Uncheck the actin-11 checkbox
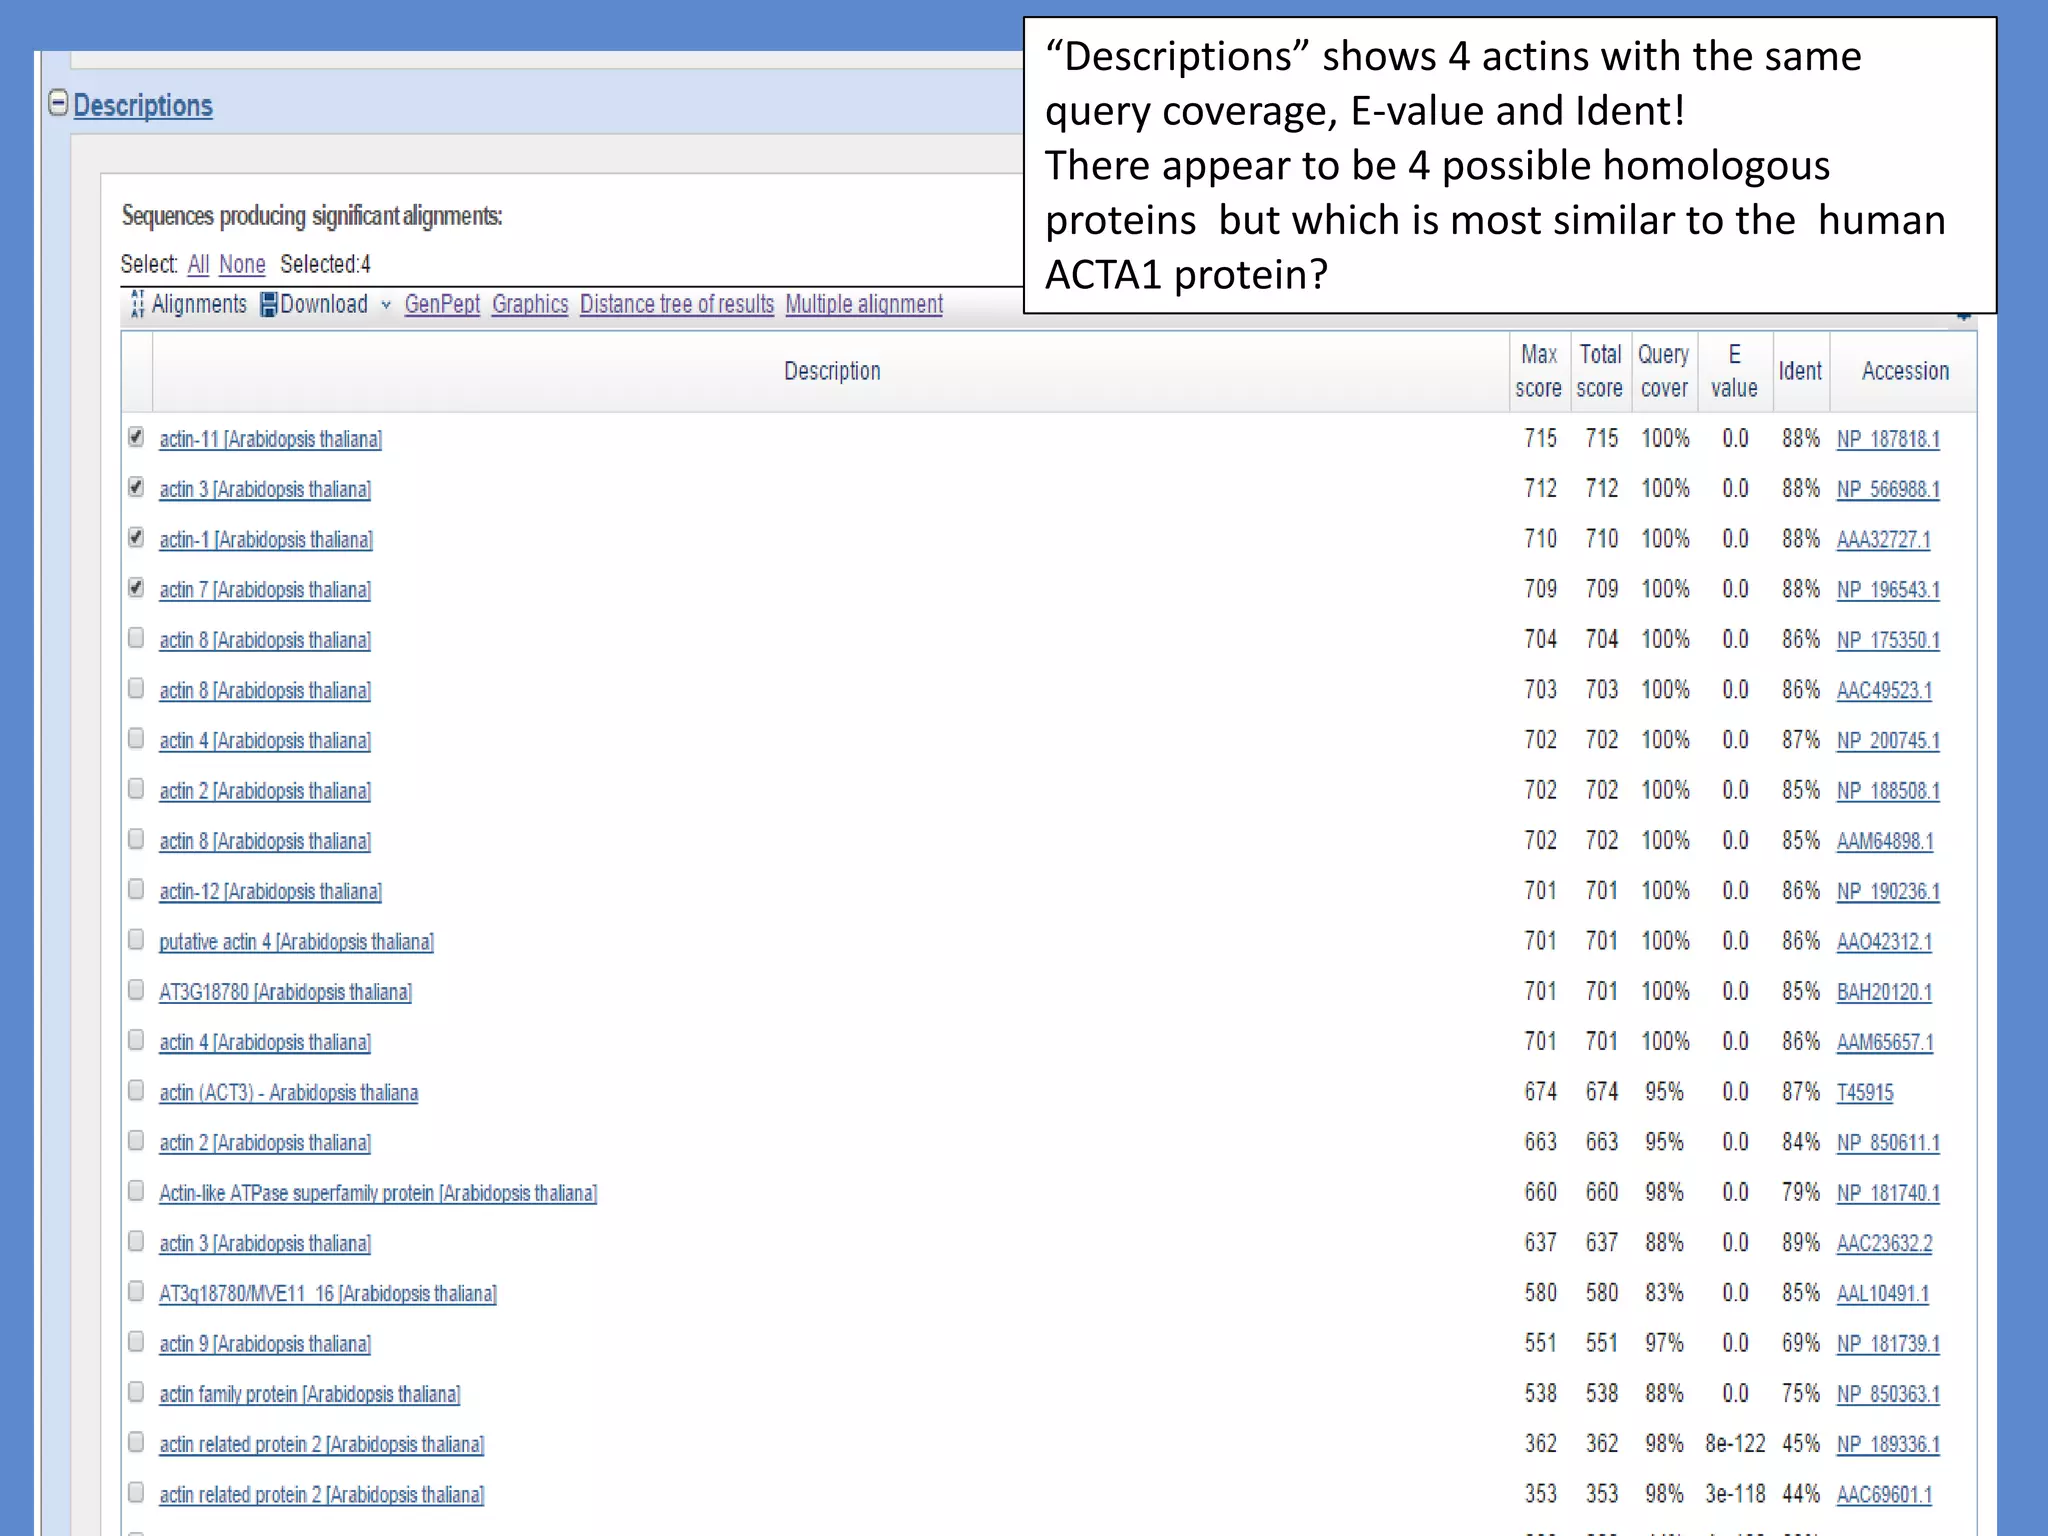Screen dimensions: 2048x1536 click(x=136, y=437)
